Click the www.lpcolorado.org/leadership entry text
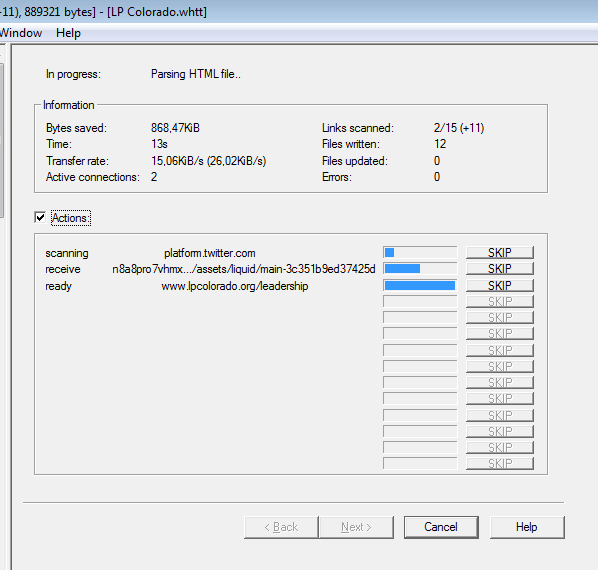This screenshot has width=598, height=570. click(235, 286)
